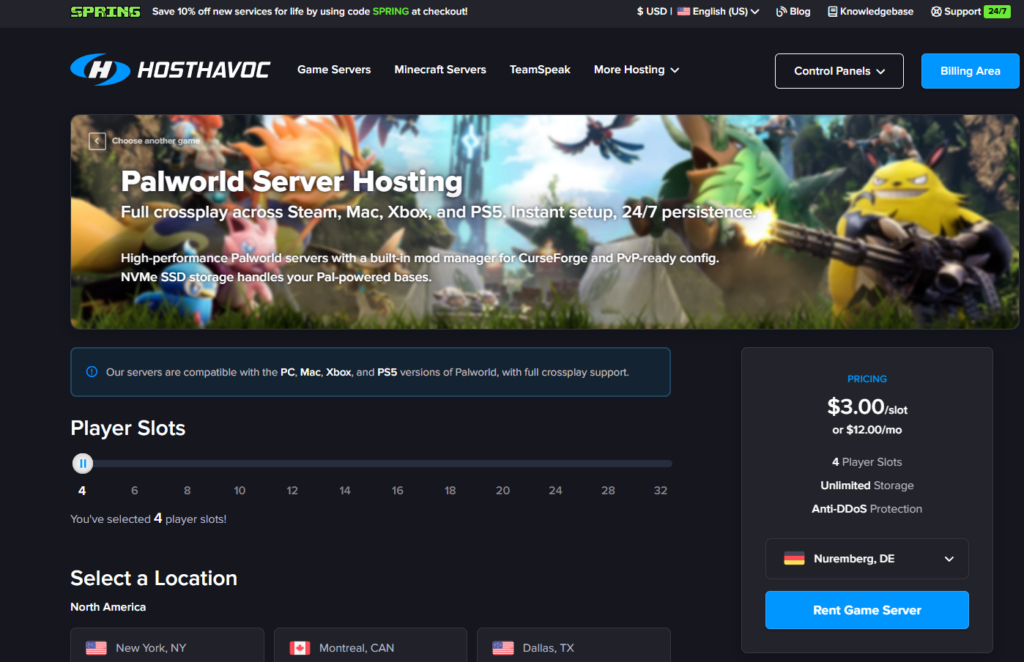1024x662 pixels.
Task: Click the Support lifebuoy icon
Action: (936, 11)
